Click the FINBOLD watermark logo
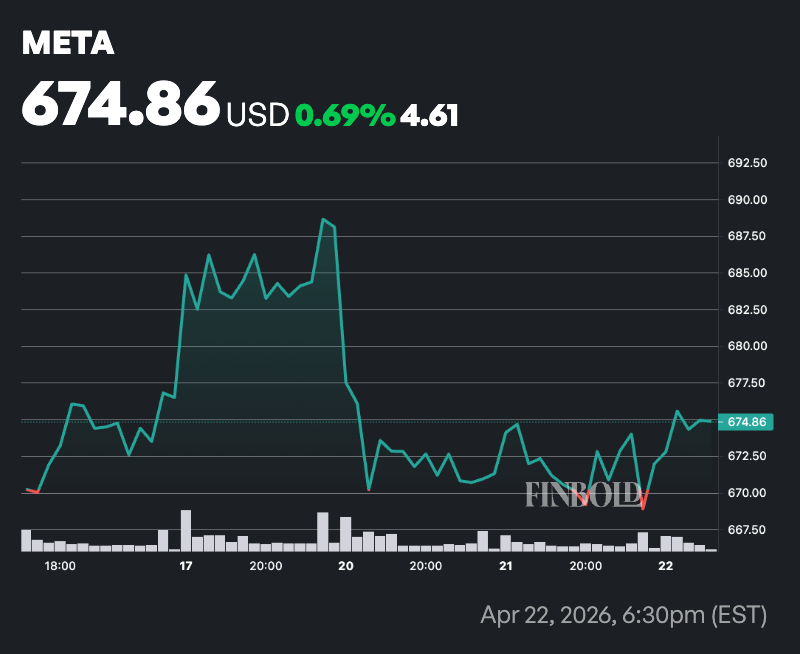 point(583,492)
